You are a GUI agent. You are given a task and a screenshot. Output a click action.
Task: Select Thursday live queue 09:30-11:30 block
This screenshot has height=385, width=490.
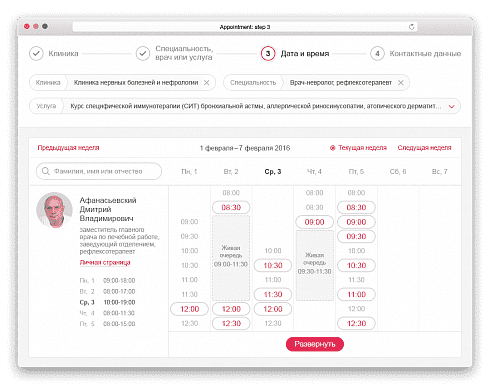point(314,265)
